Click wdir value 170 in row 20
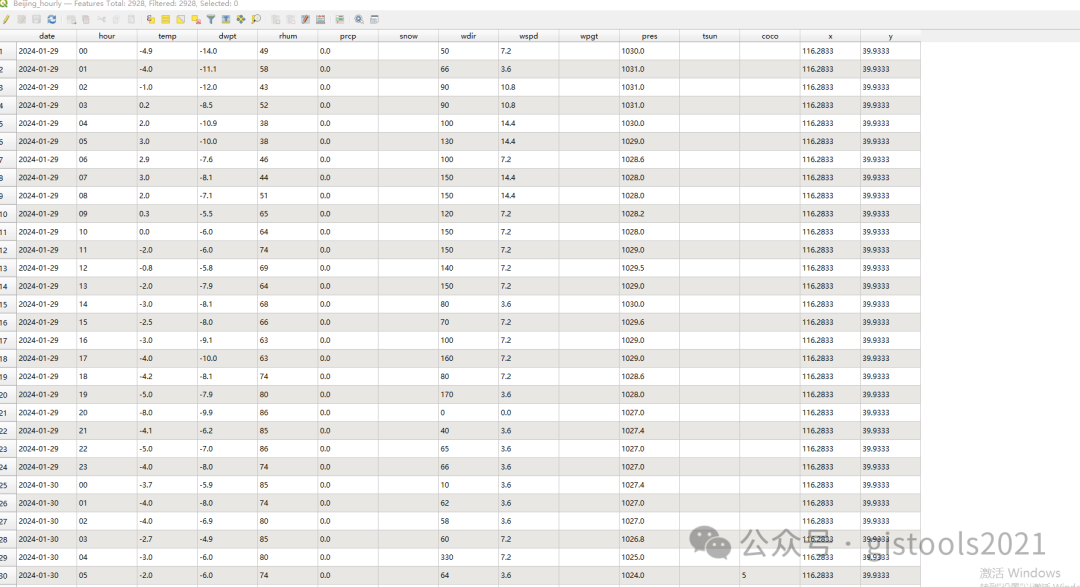1080x587 pixels. coord(447,395)
